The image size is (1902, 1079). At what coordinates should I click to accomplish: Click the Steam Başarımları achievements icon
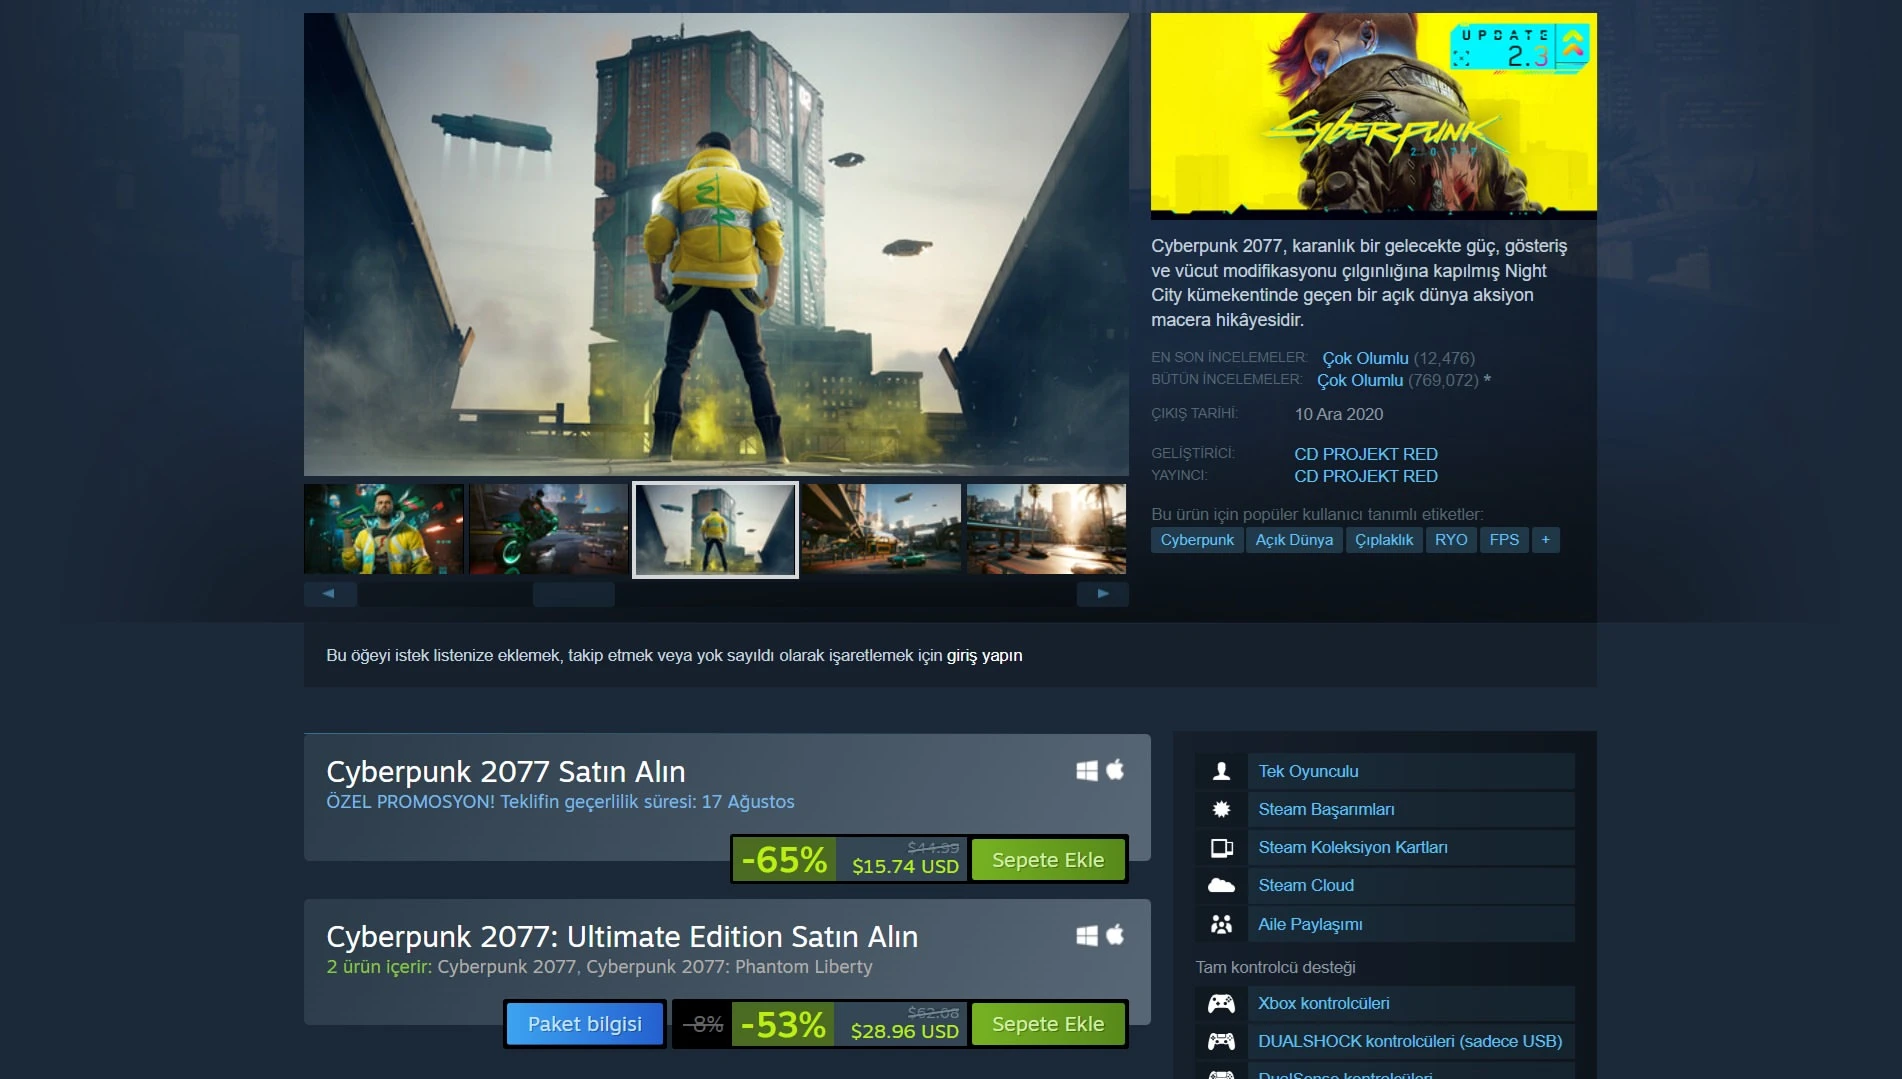pyautogui.click(x=1221, y=809)
